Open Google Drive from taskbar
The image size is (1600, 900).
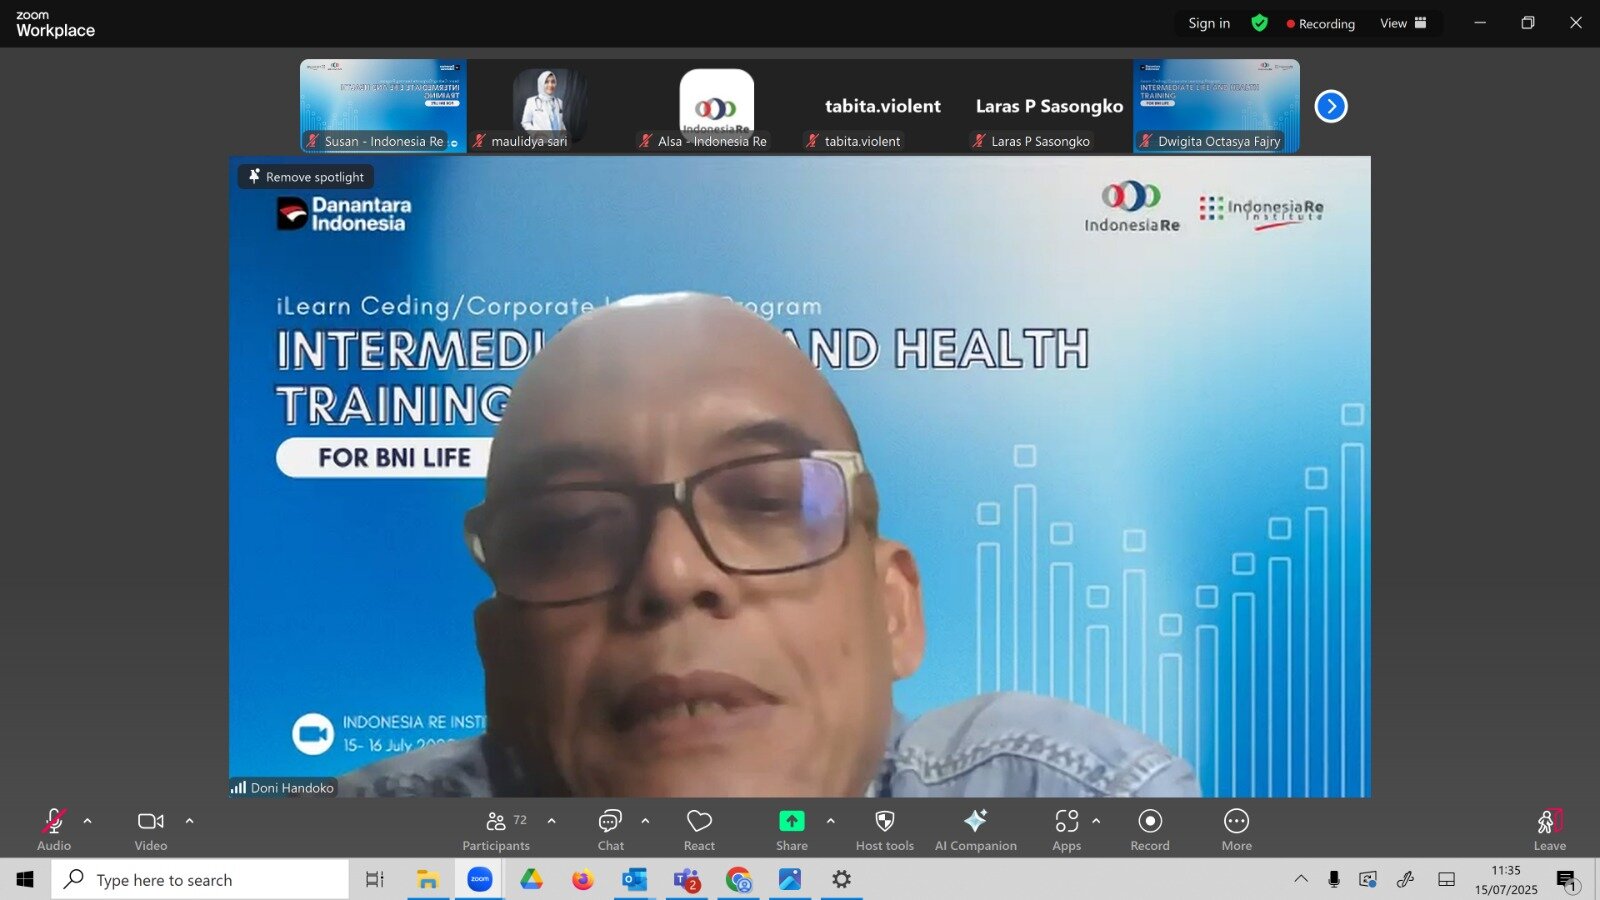(531, 880)
